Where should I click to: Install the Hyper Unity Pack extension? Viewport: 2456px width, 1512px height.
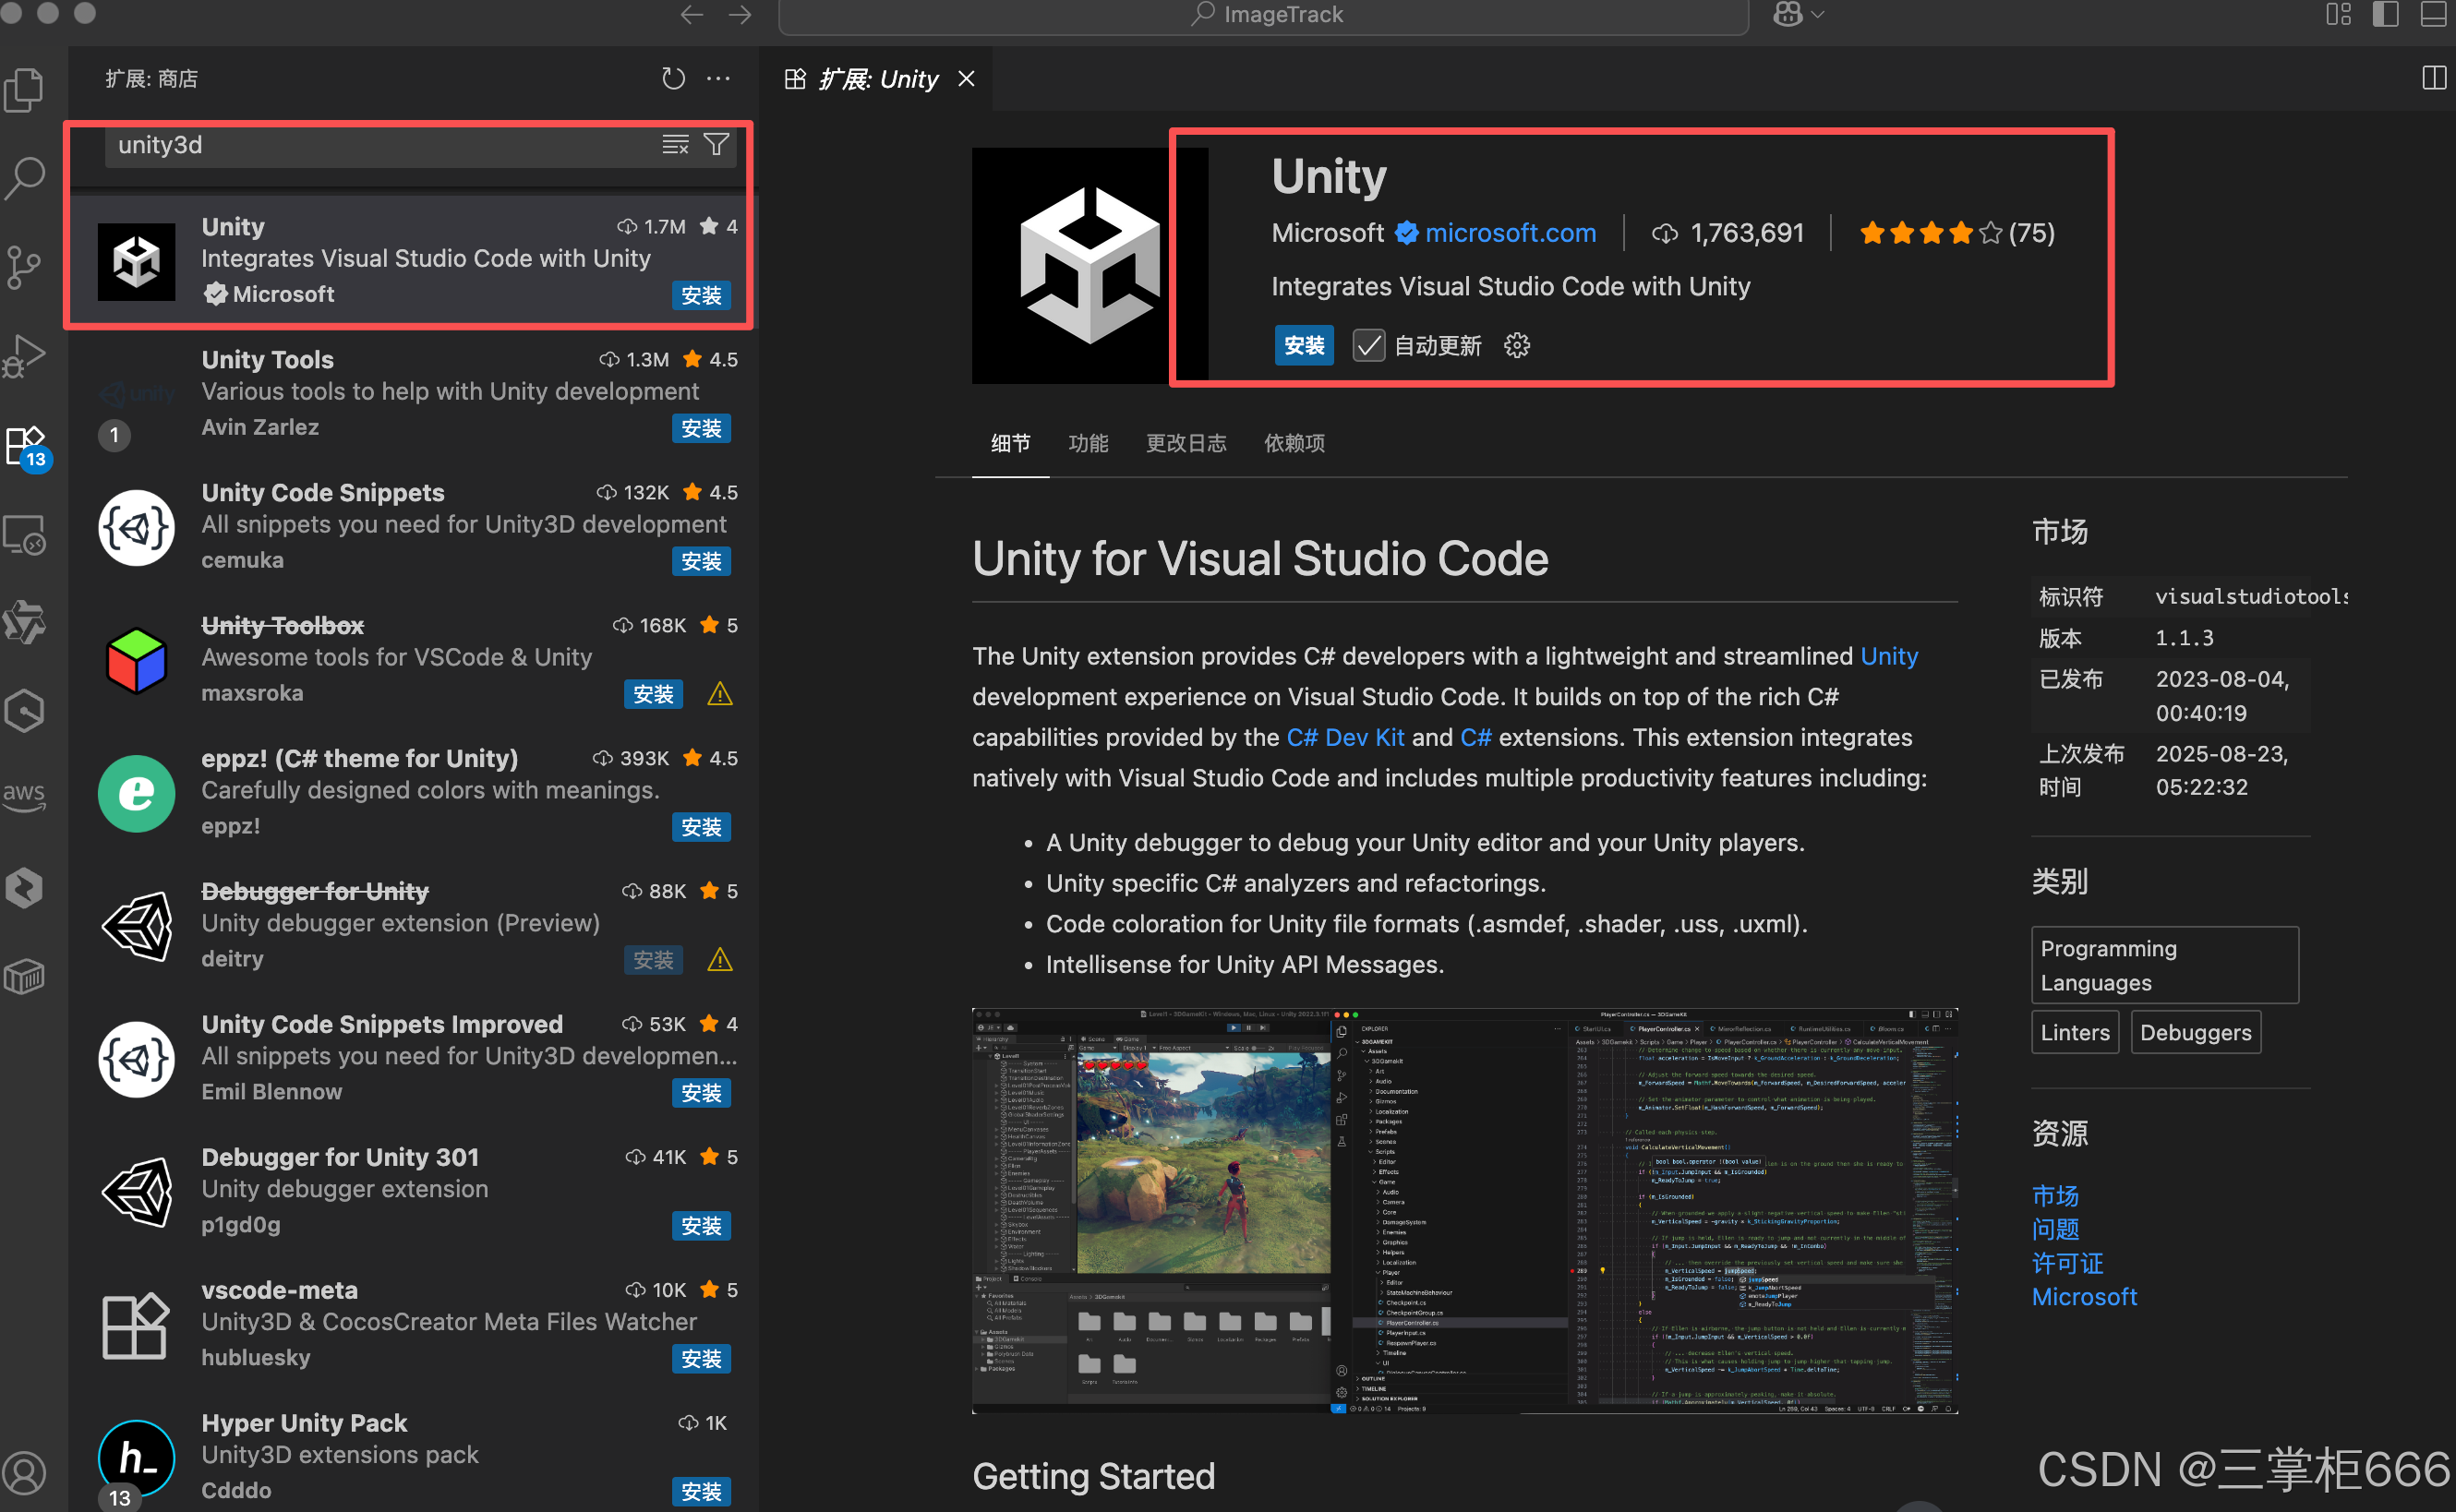click(701, 1493)
